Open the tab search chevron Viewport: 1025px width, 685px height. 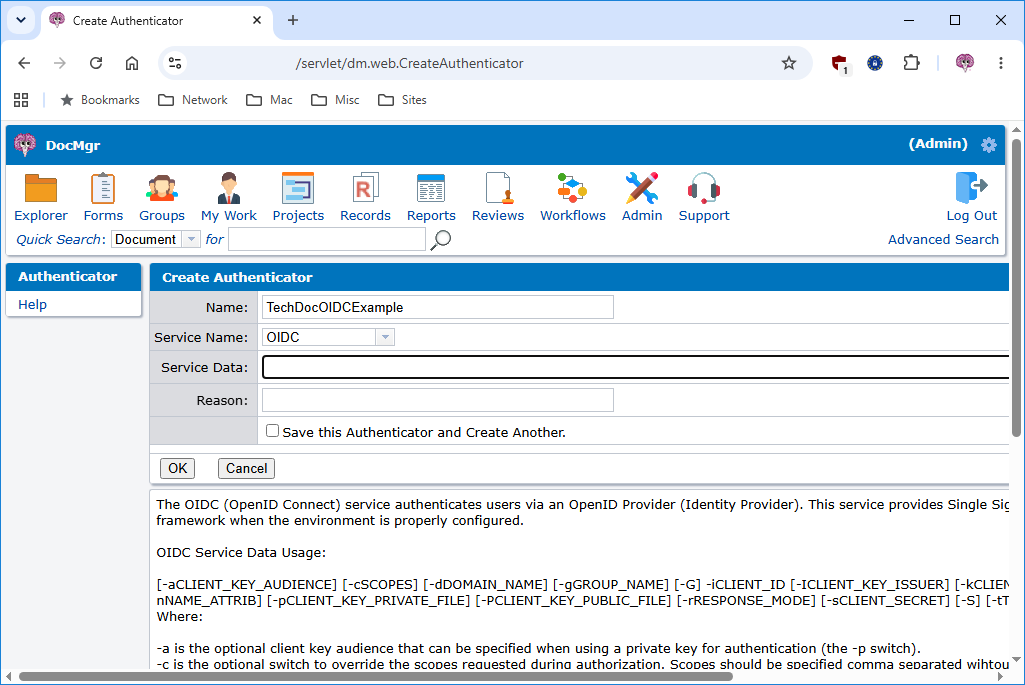pos(21,20)
